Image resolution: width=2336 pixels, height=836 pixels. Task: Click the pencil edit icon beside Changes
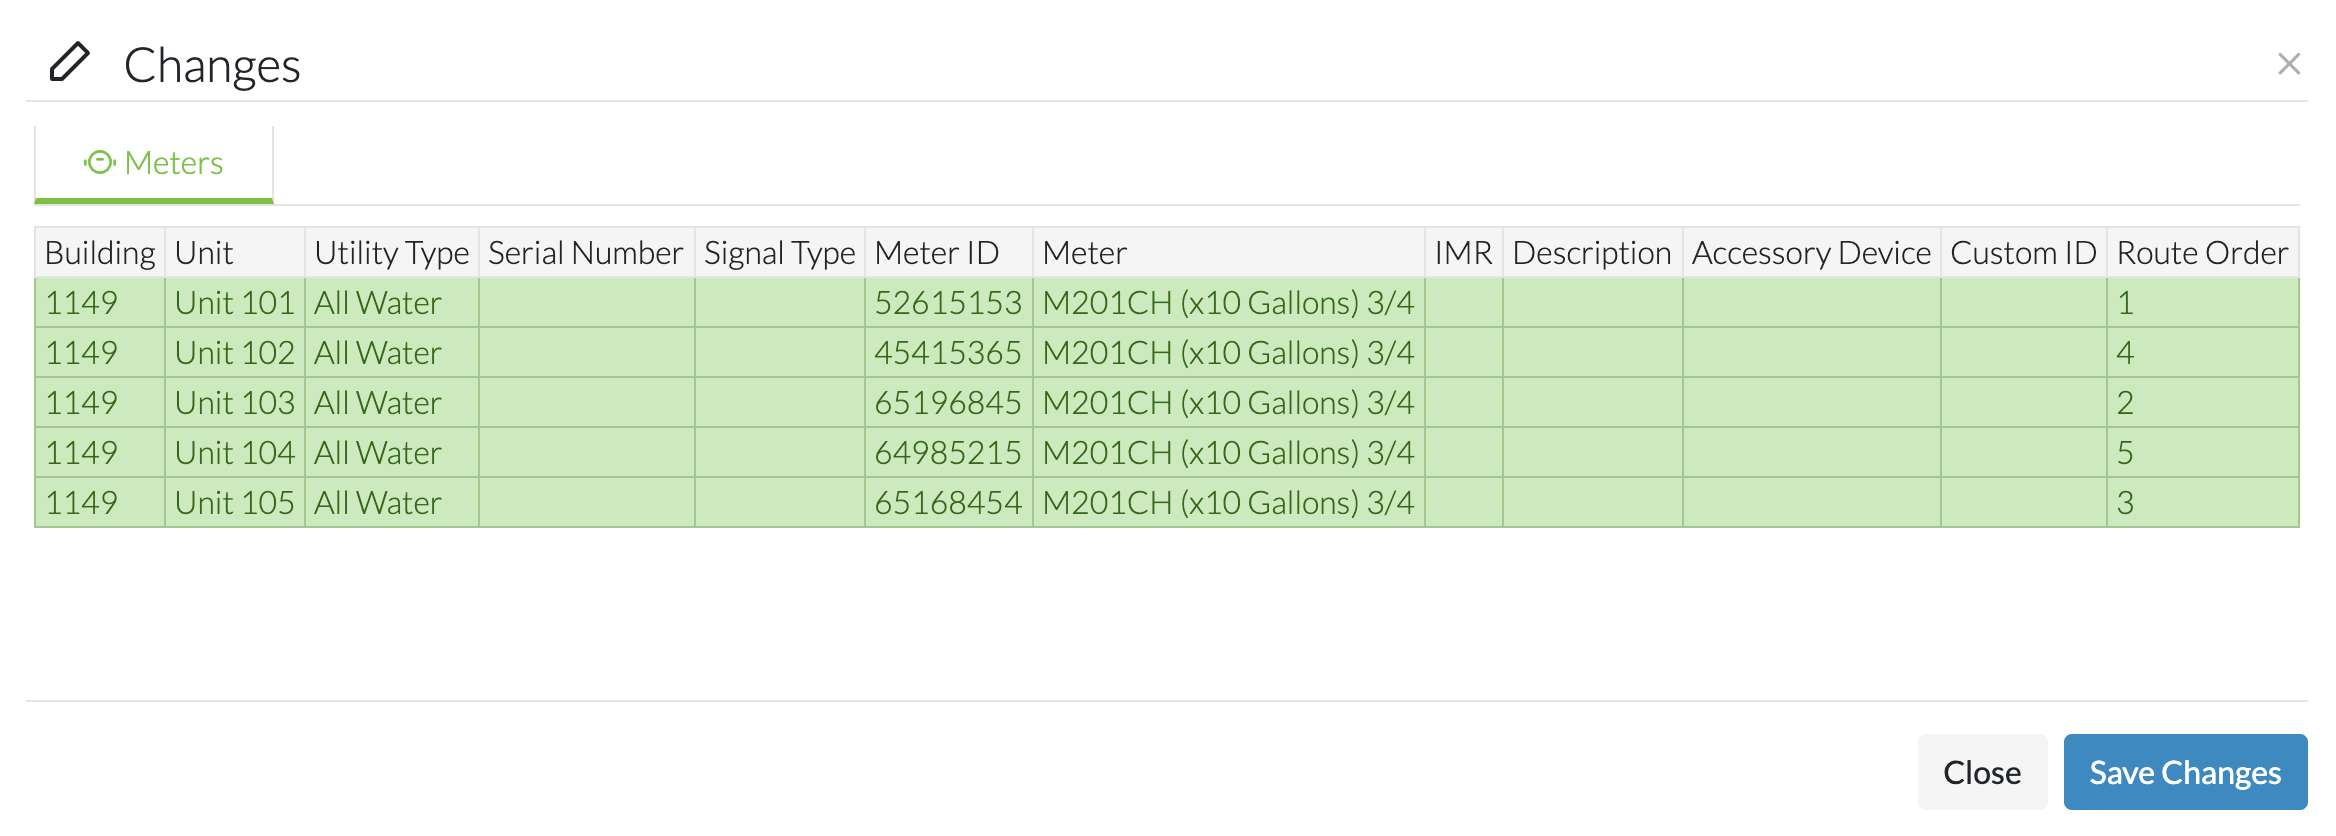pyautogui.click(x=69, y=63)
